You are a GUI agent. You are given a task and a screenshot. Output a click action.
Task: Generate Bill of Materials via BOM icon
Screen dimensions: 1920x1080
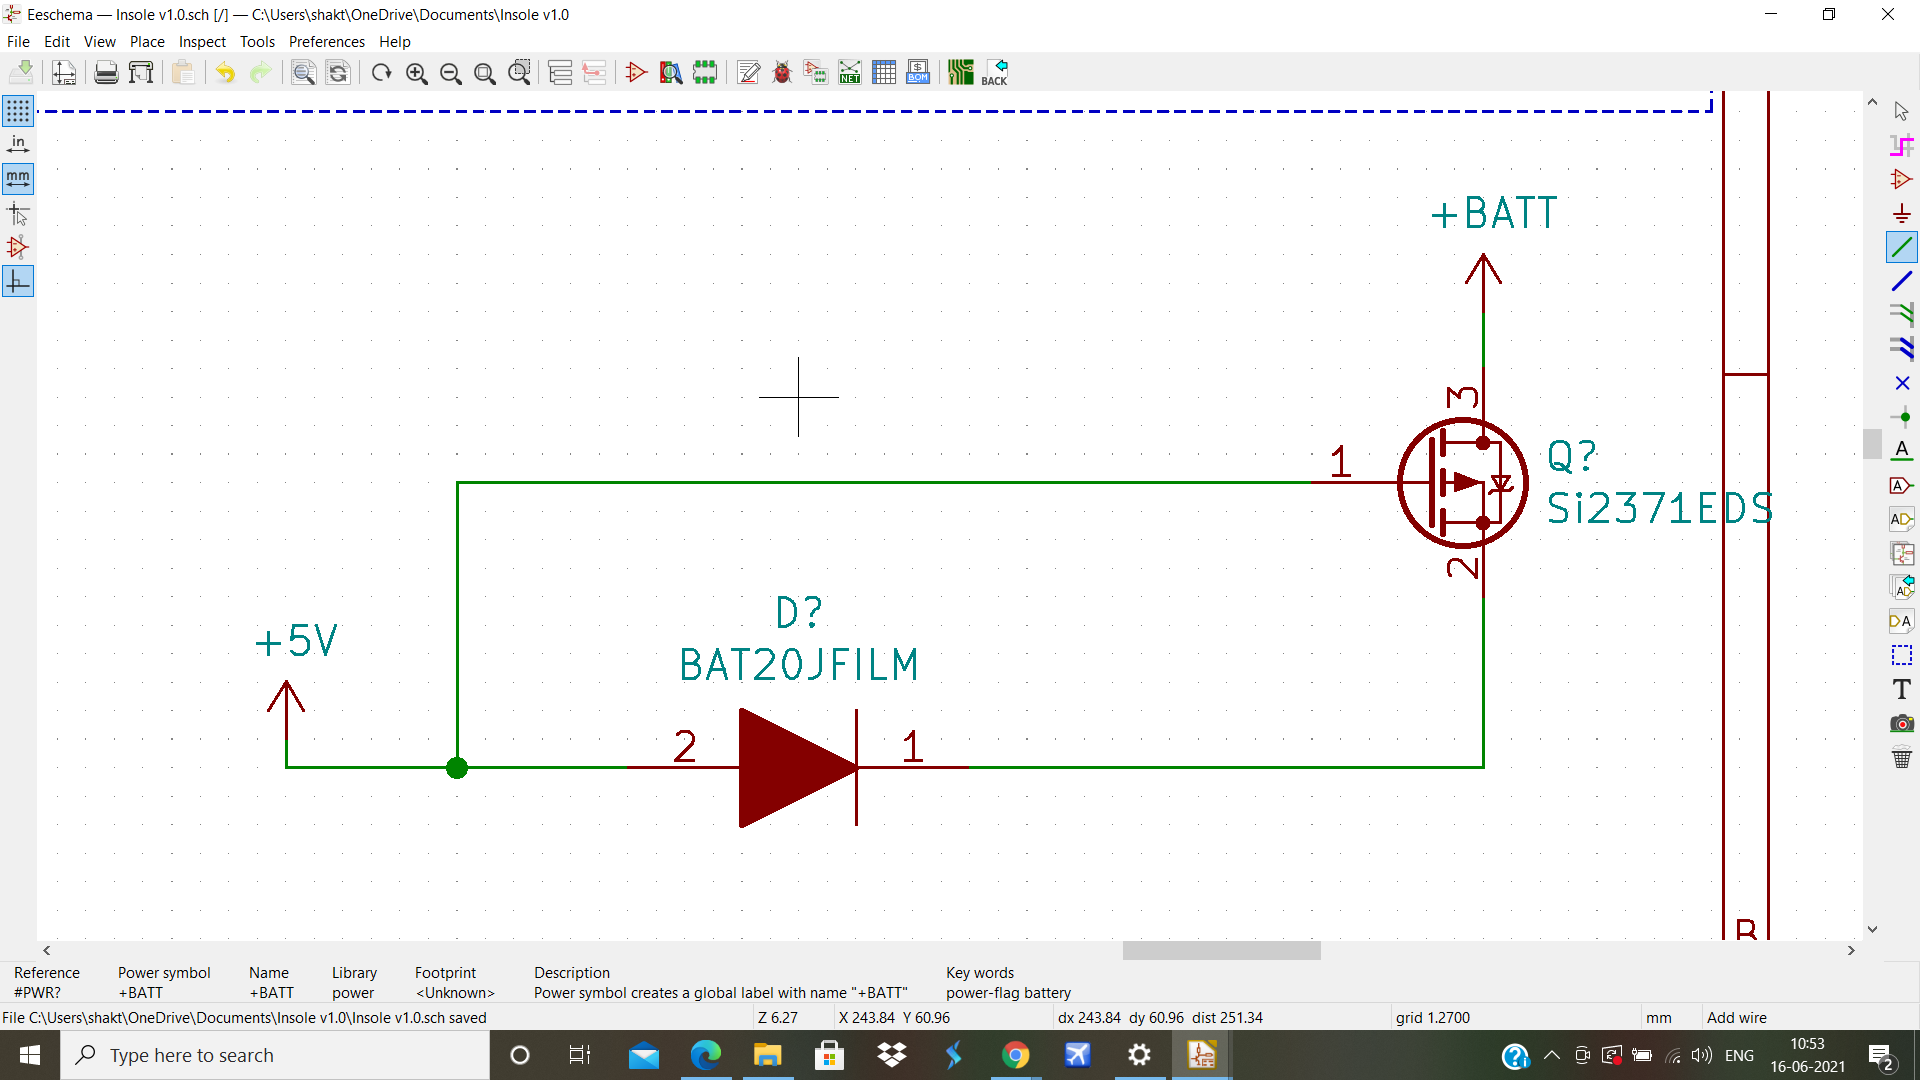pyautogui.click(x=918, y=72)
